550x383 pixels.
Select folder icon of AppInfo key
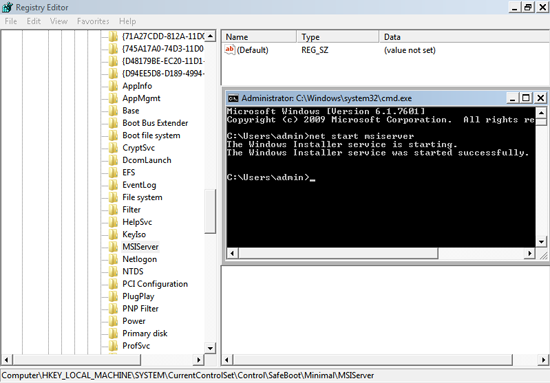[113, 86]
